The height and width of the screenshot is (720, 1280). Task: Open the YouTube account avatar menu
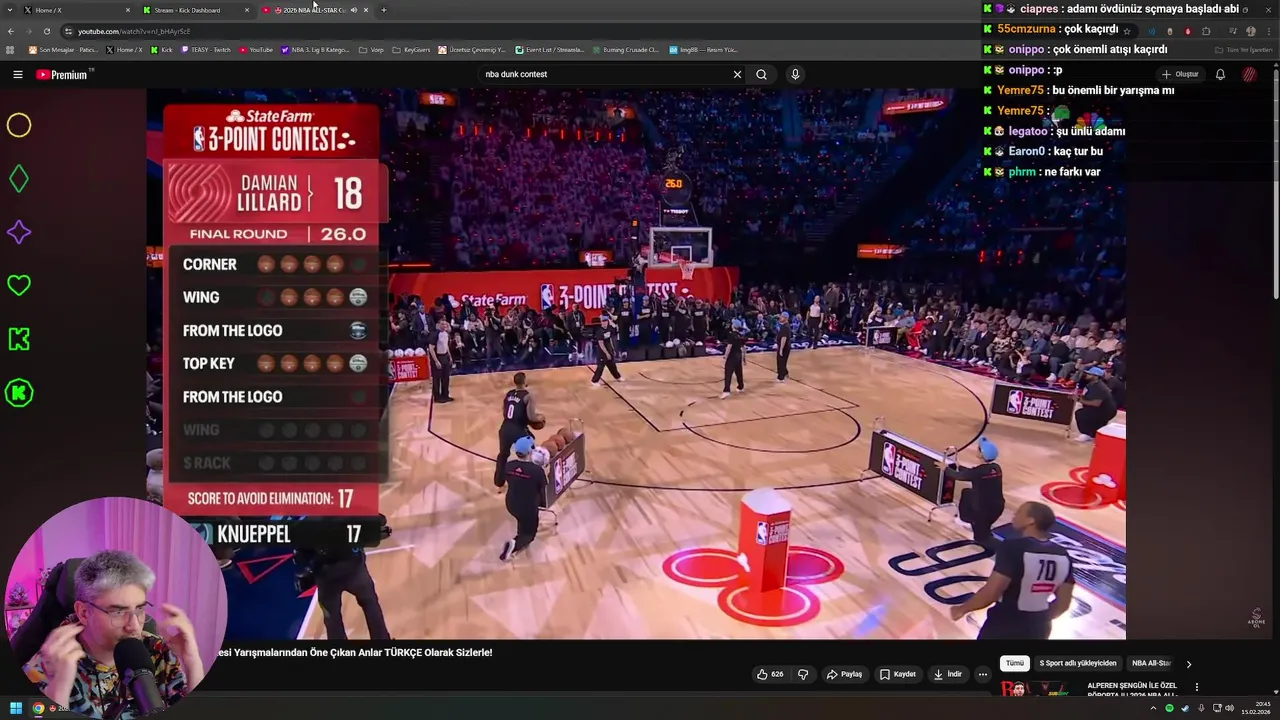click(x=1249, y=74)
